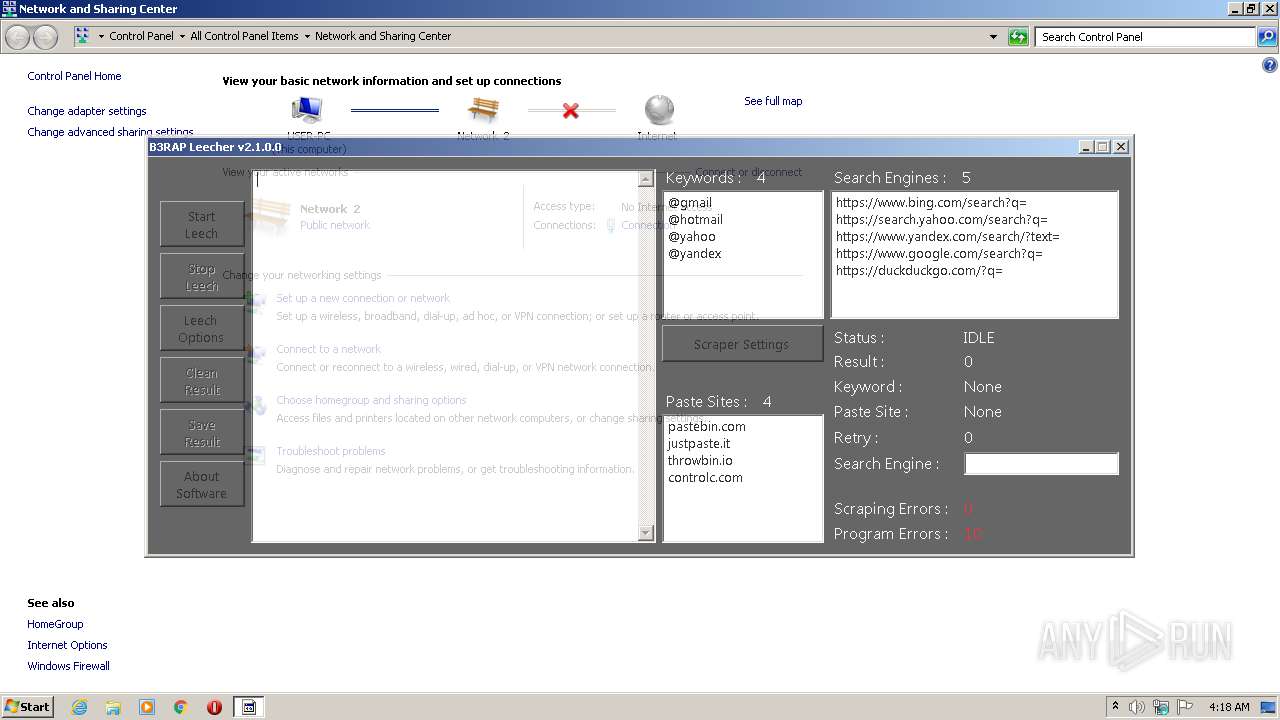Launch Google Chrome from taskbar
1280x720 pixels.
(x=181, y=707)
